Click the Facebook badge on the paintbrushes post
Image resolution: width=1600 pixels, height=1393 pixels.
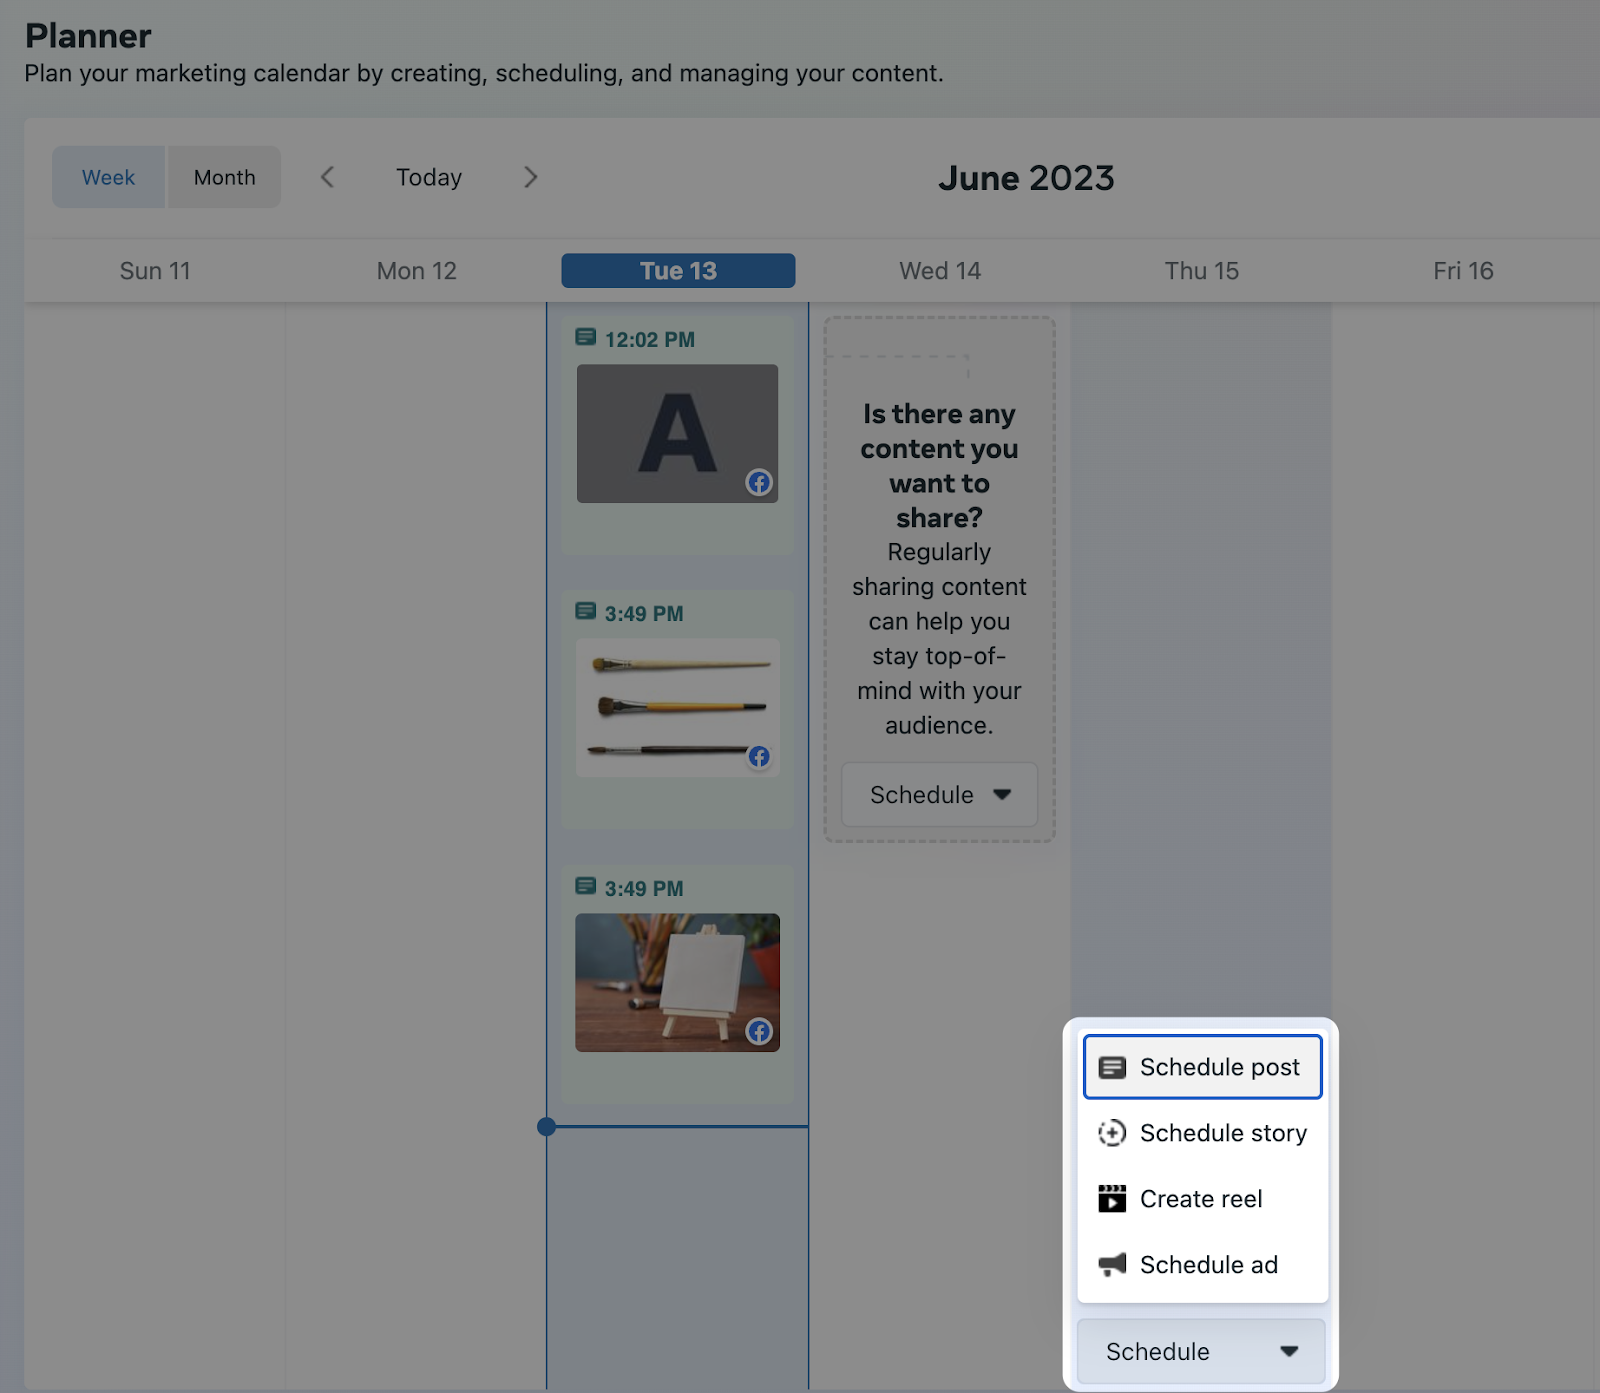click(x=759, y=757)
